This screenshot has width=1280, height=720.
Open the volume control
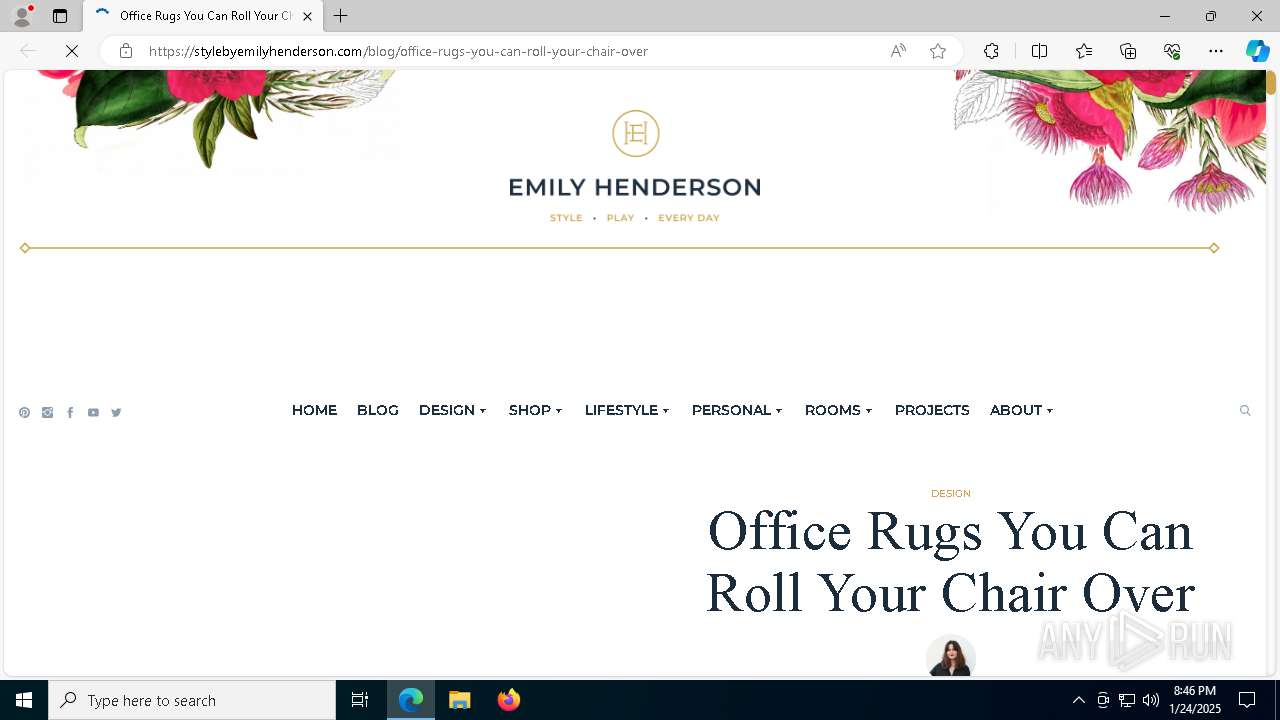[1151, 700]
